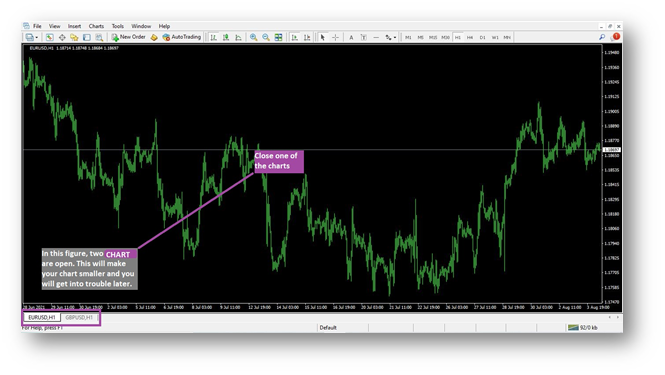Switch the timeframe to D1
The width and height of the screenshot is (665, 375).
coord(482,37)
